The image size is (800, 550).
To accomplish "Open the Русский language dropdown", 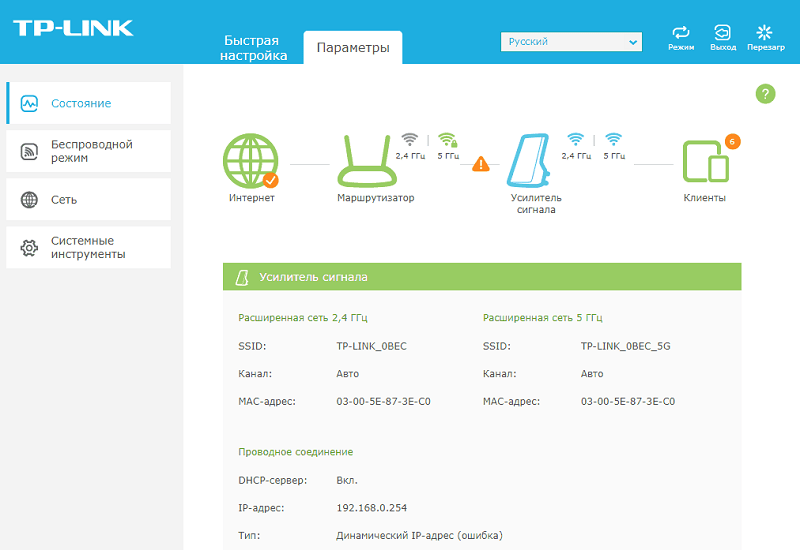I will tap(571, 42).
